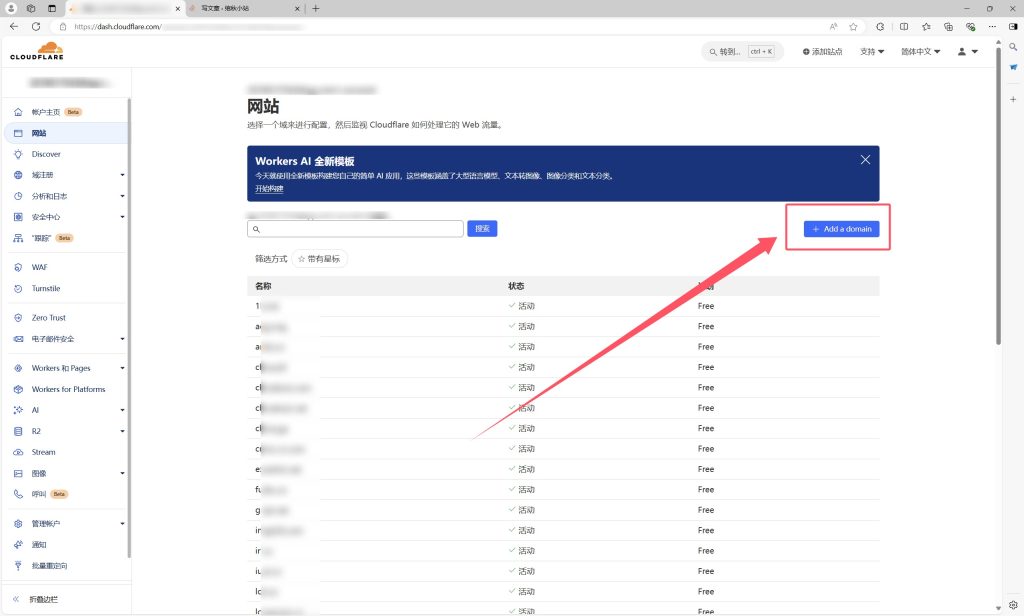The width and height of the screenshot is (1024, 616).
Task: Click 分析和日志 pie chart icon
Action: tap(18, 196)
